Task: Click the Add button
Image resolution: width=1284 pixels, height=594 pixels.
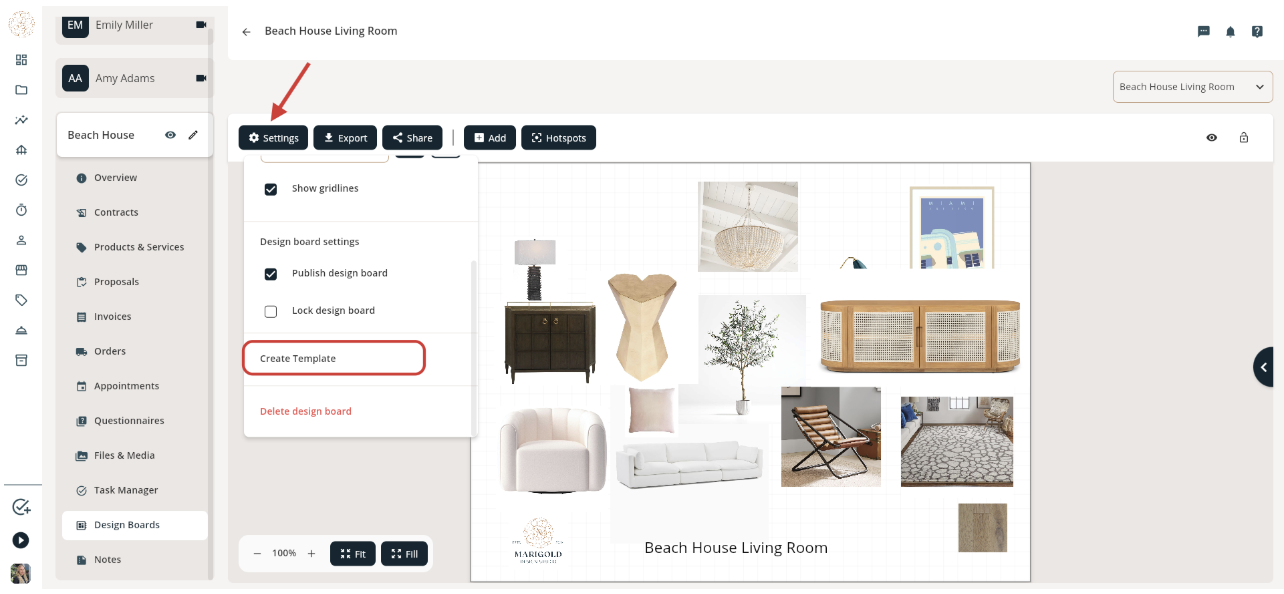Action: [x=490, y=138]
